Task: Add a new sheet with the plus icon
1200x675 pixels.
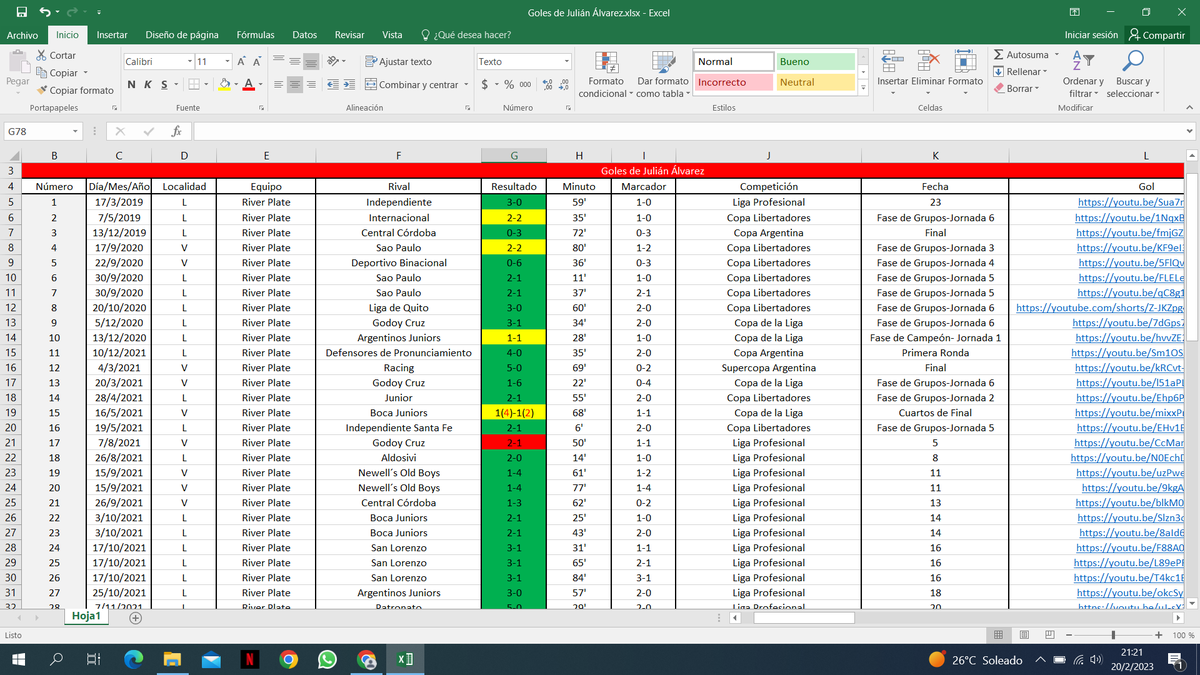Action: (135, 618)
